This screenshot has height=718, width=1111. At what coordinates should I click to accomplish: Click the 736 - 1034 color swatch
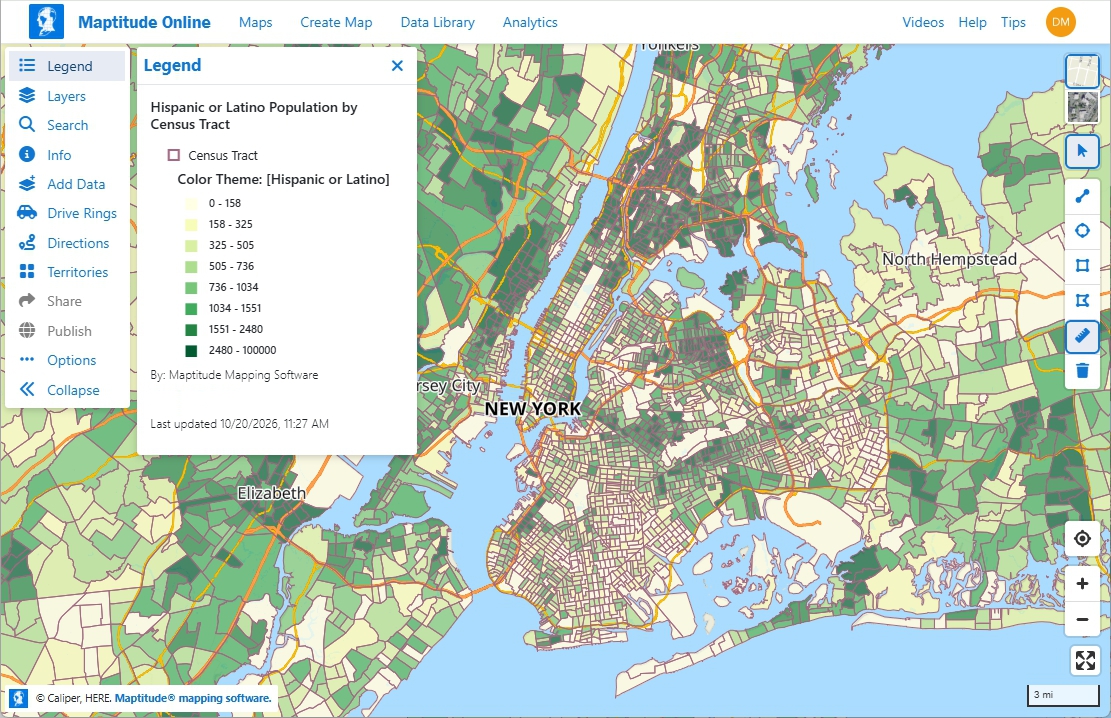pos(191,288)
